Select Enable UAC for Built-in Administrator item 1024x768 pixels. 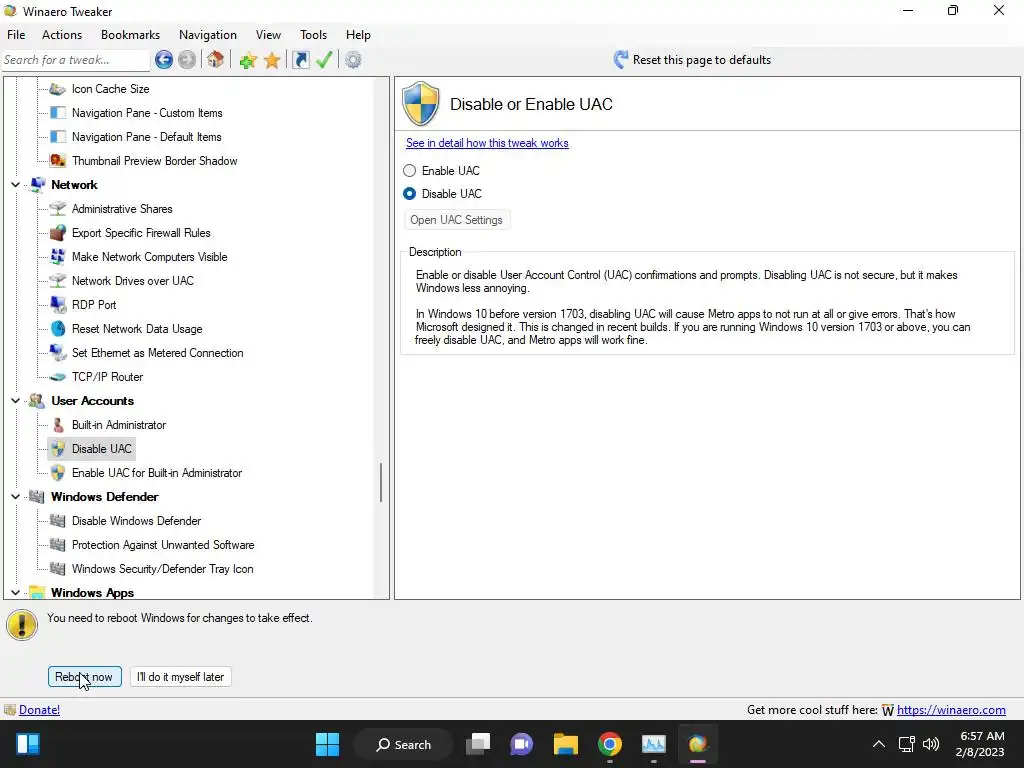(157, 473)
